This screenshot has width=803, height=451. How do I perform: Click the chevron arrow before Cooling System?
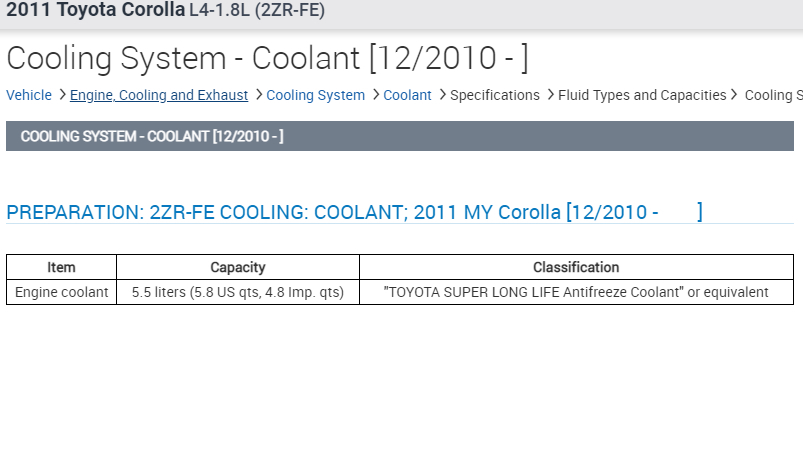(x=258, y=95)
